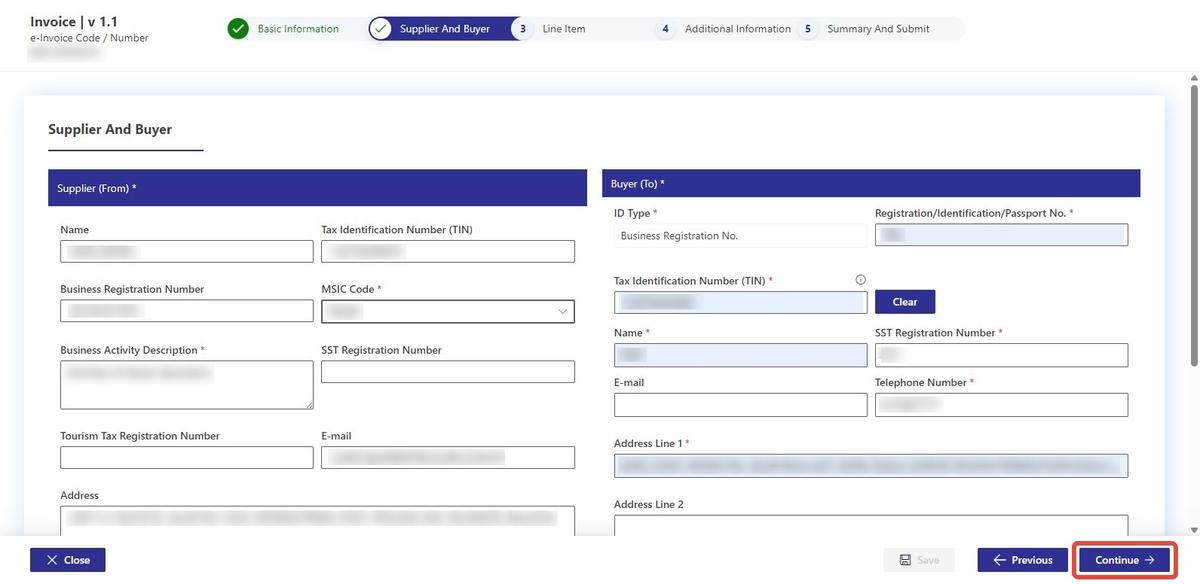Click the Previous button
The width and height of the screenshot is (1200, 584).
click(x=1023, y=560)
